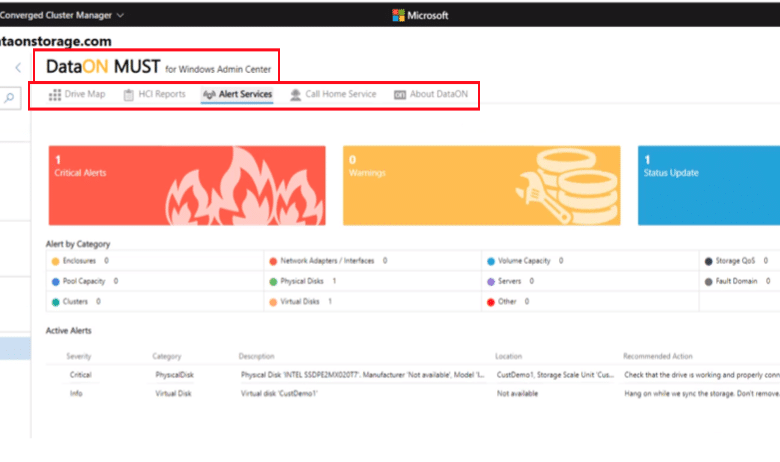Open the Virtual disk 'CustDemo1' description
Viewport: 780px width, 462px height.
click(279, 393)
